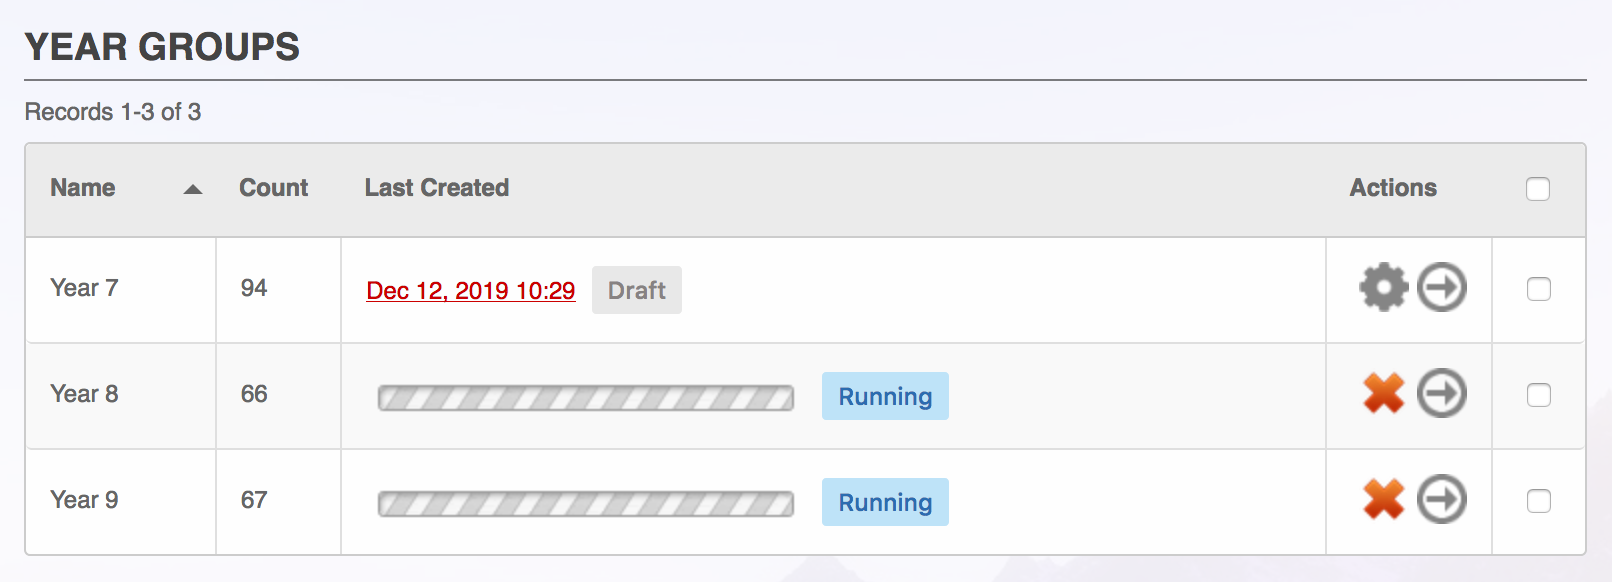Click the arrow icon for Year 7
The image size is (1612, 582).
[x=1442, y=288]
